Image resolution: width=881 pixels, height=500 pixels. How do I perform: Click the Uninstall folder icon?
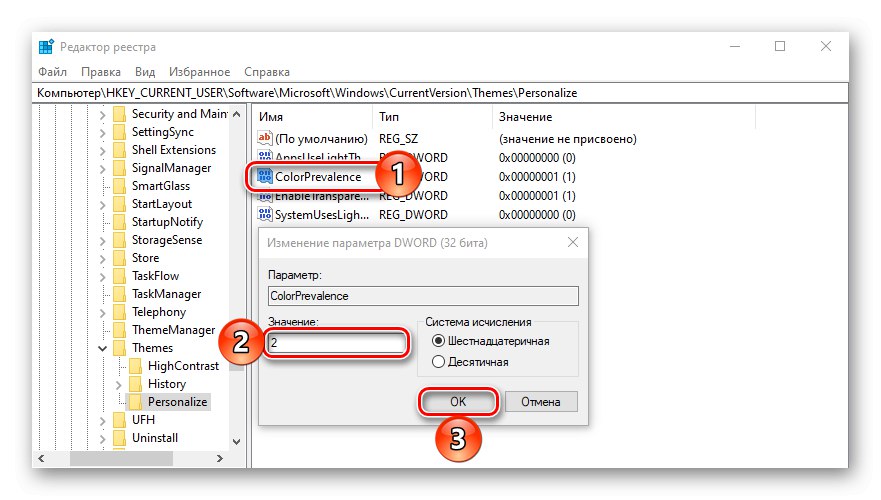119,438
